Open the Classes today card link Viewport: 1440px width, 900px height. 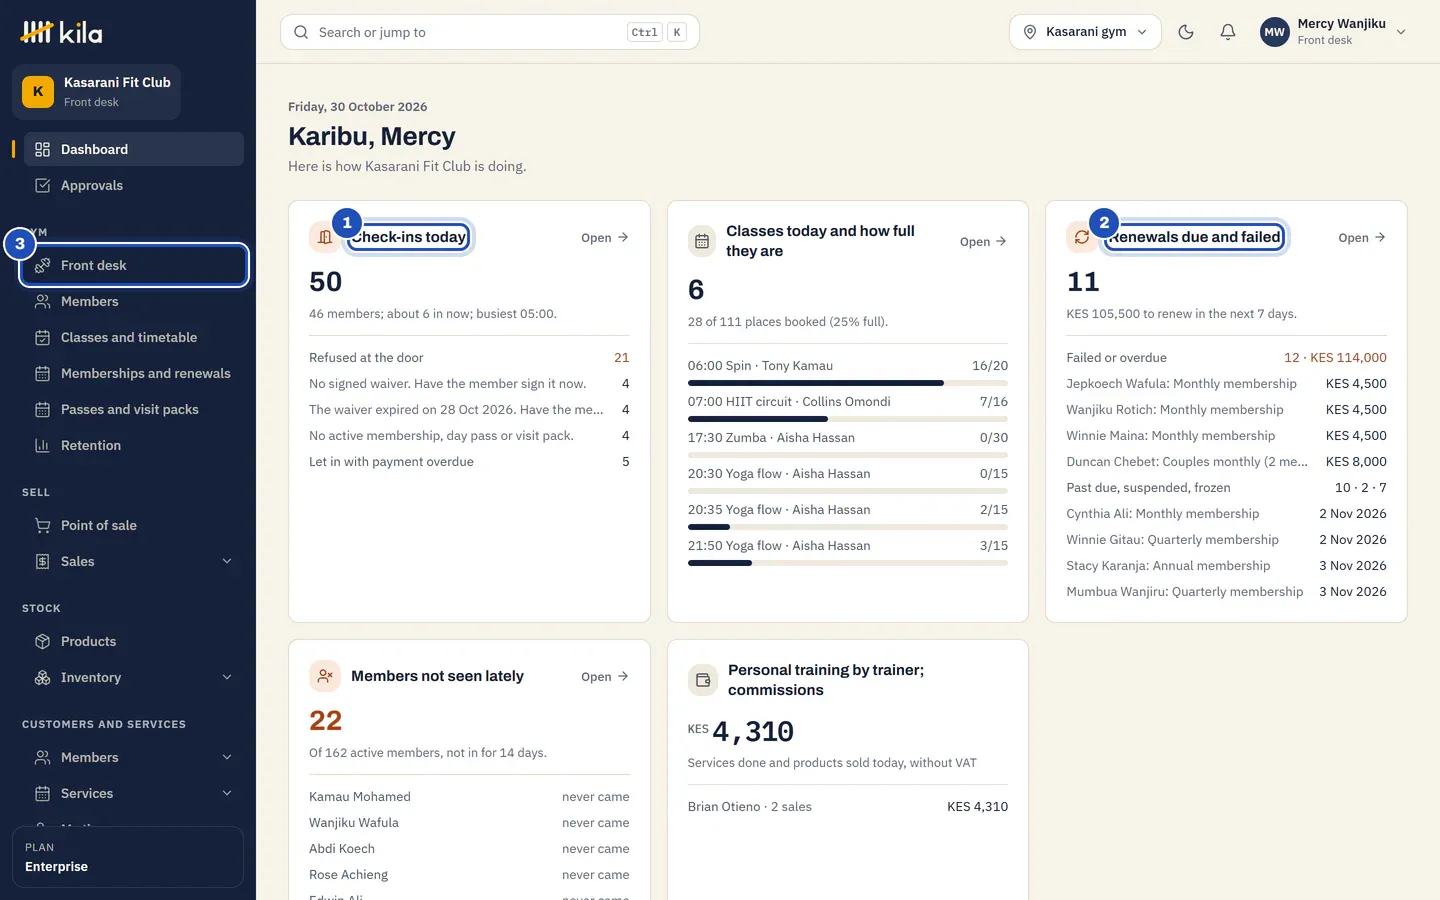click(x=983, y=241)
